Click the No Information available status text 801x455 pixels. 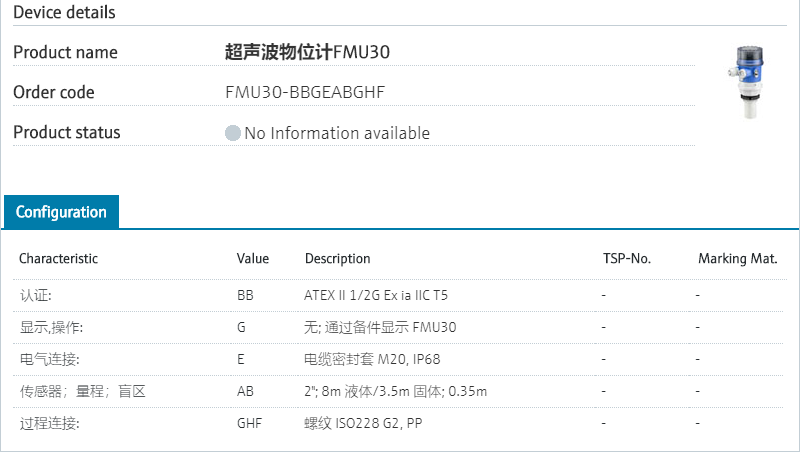[337, 133]
